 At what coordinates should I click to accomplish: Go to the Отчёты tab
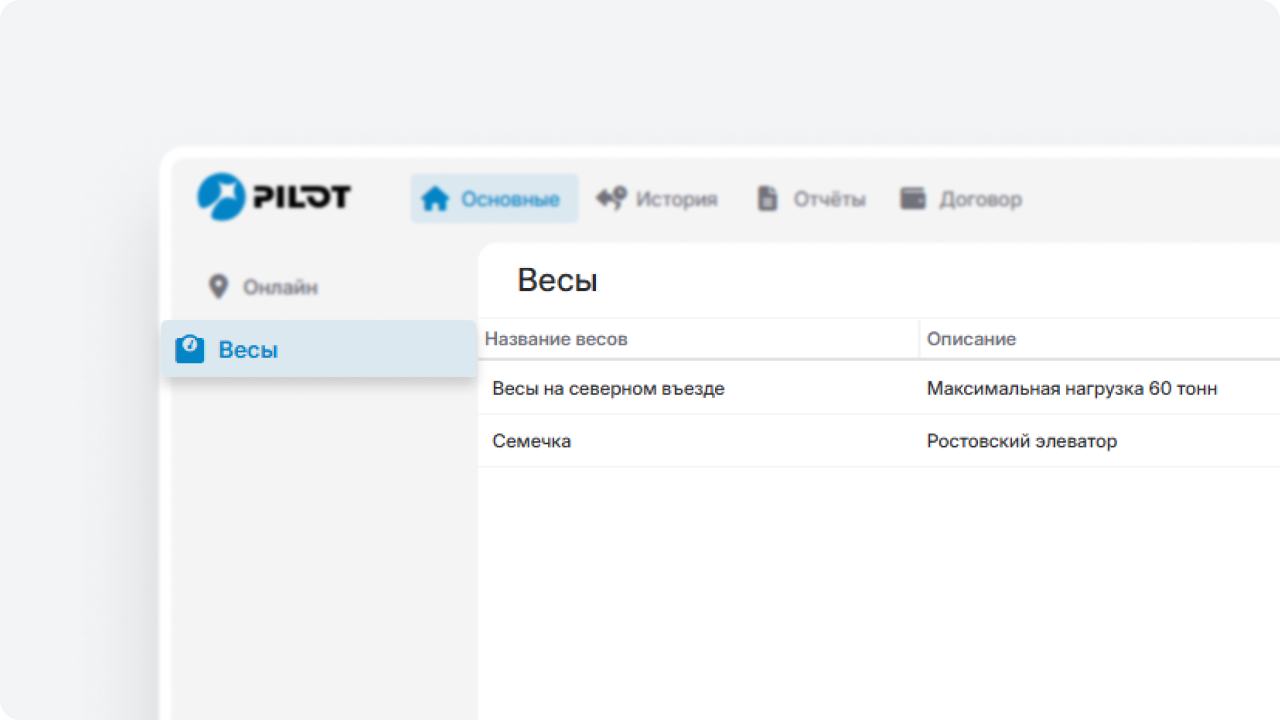pyautogui.click(x=829, y=199)
